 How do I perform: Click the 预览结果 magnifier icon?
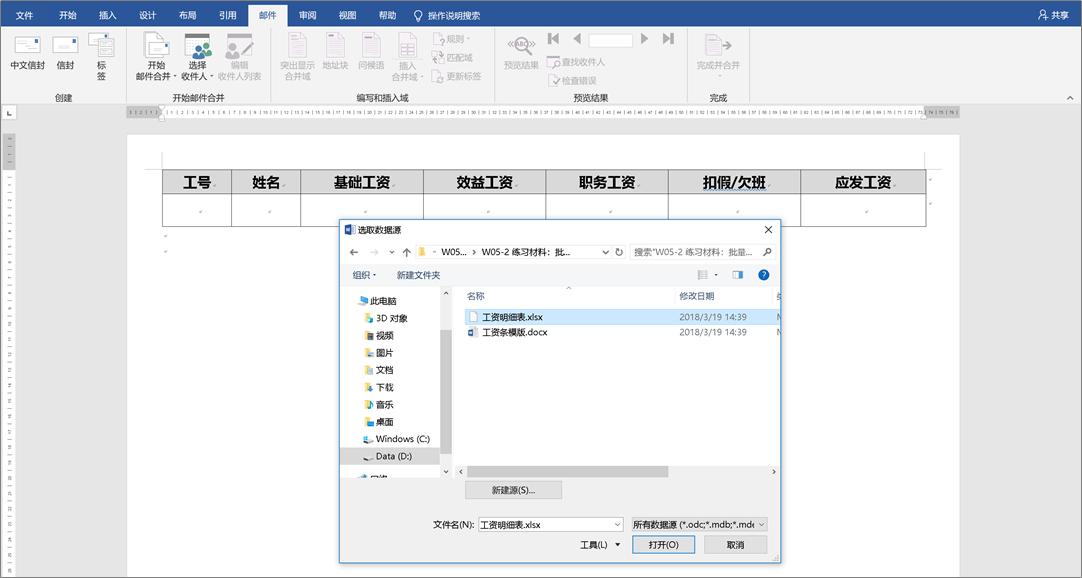(520, 48)
